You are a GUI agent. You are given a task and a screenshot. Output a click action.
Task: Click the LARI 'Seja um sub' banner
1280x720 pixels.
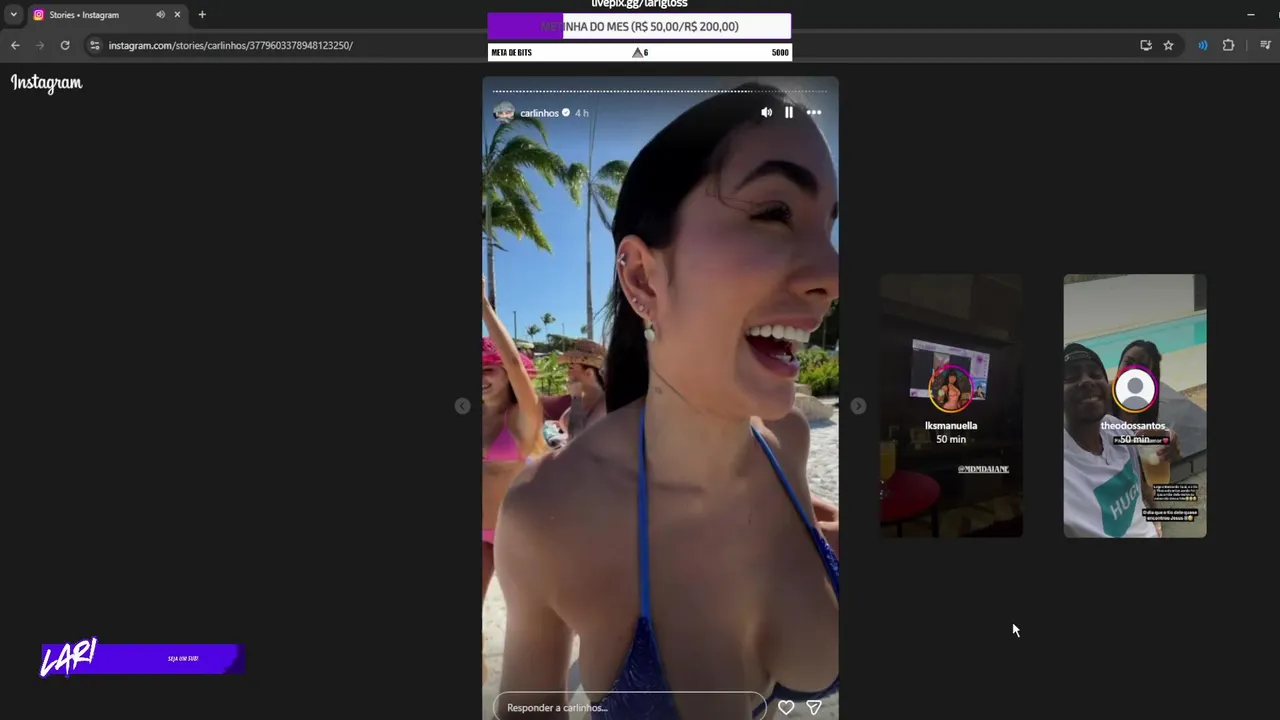pyautogui.click(x=141, y=658)
